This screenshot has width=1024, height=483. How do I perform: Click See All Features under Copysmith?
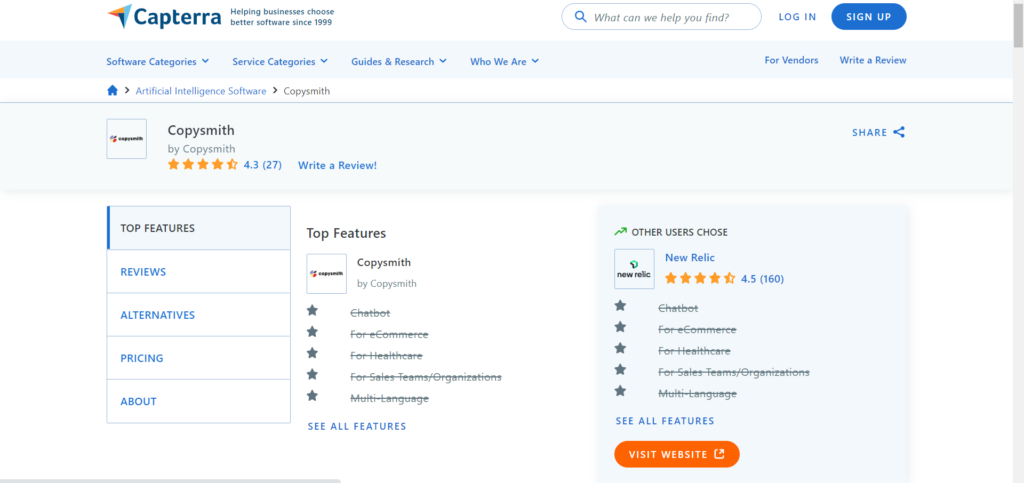pos(357,426)
